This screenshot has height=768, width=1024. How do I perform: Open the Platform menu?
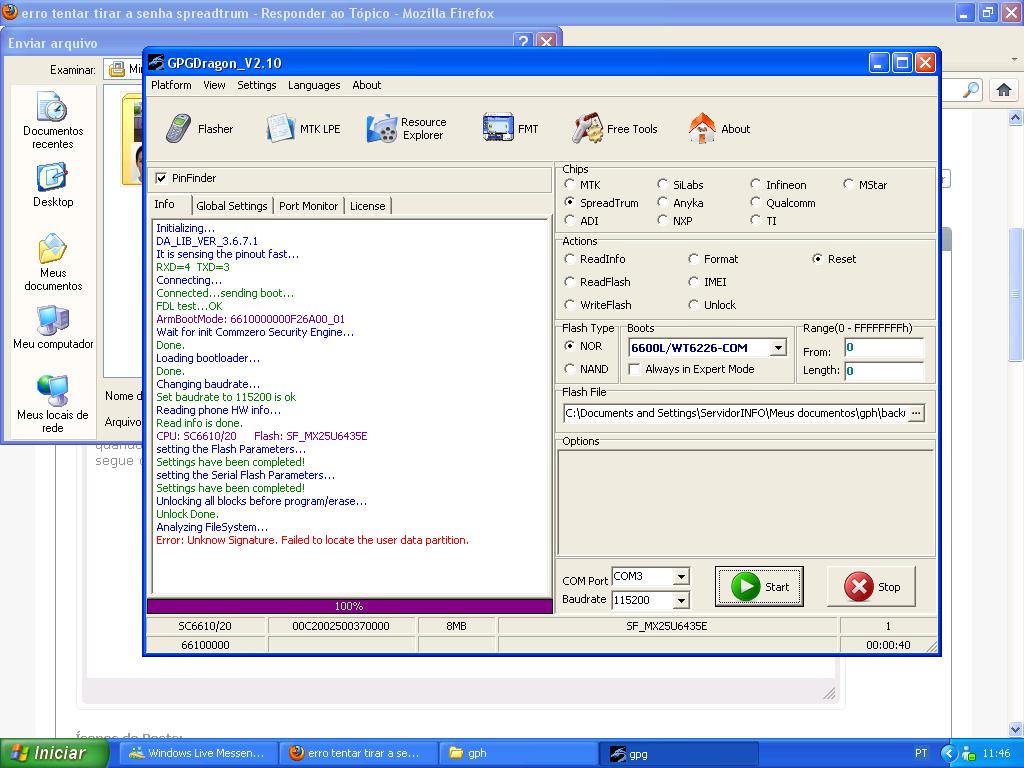[x=171, y=85]
